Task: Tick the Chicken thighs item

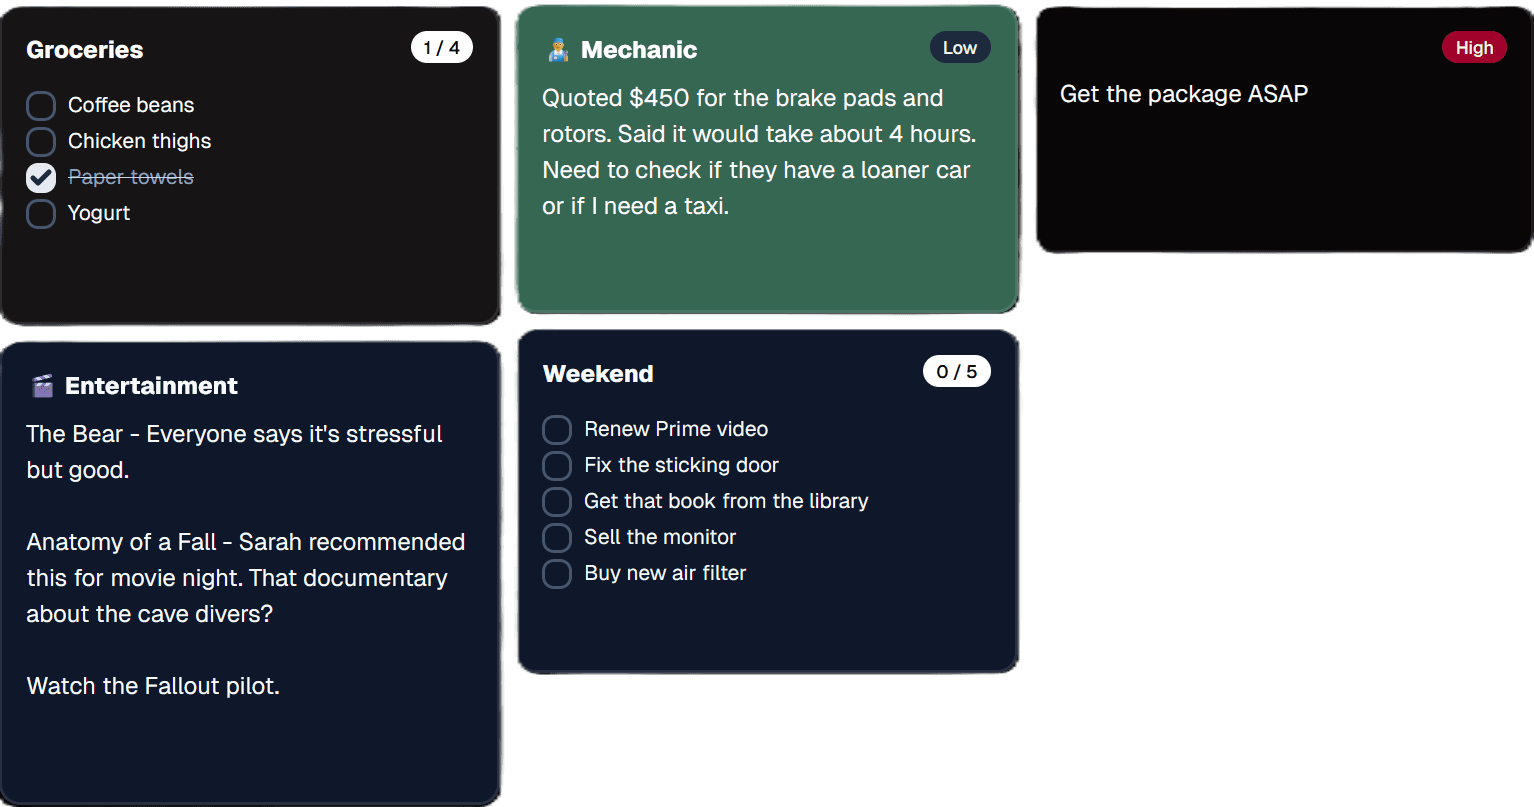Action: click(41, 142)
